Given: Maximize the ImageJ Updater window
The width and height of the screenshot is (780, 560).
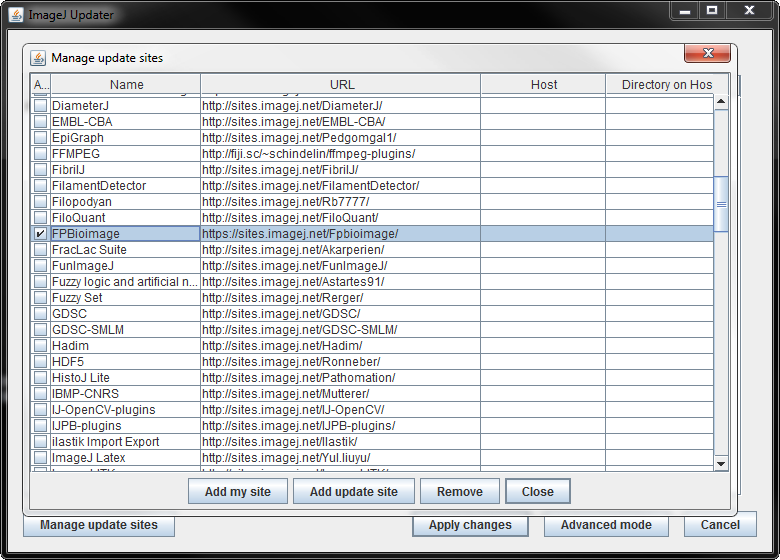Looking at the screenshot, I should [712, 10].
